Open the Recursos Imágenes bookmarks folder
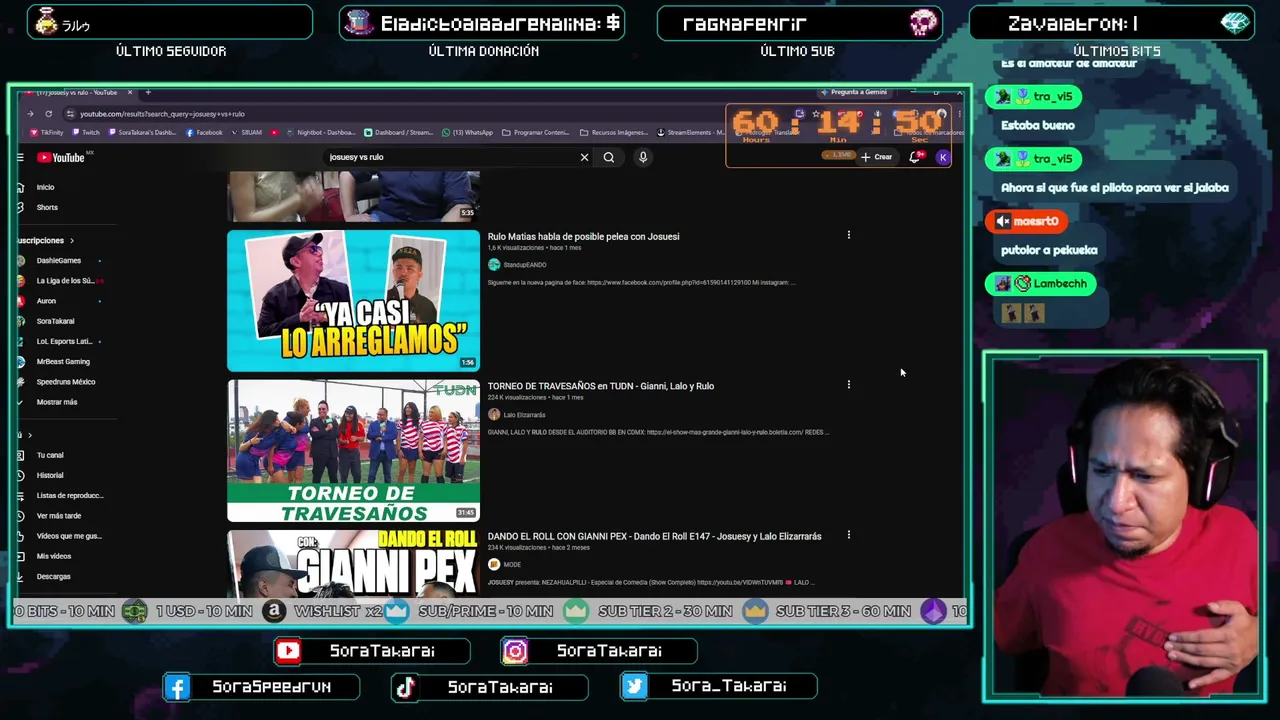Image resolution: width=1280 pixels, height=720 pixels. [613, 132]
